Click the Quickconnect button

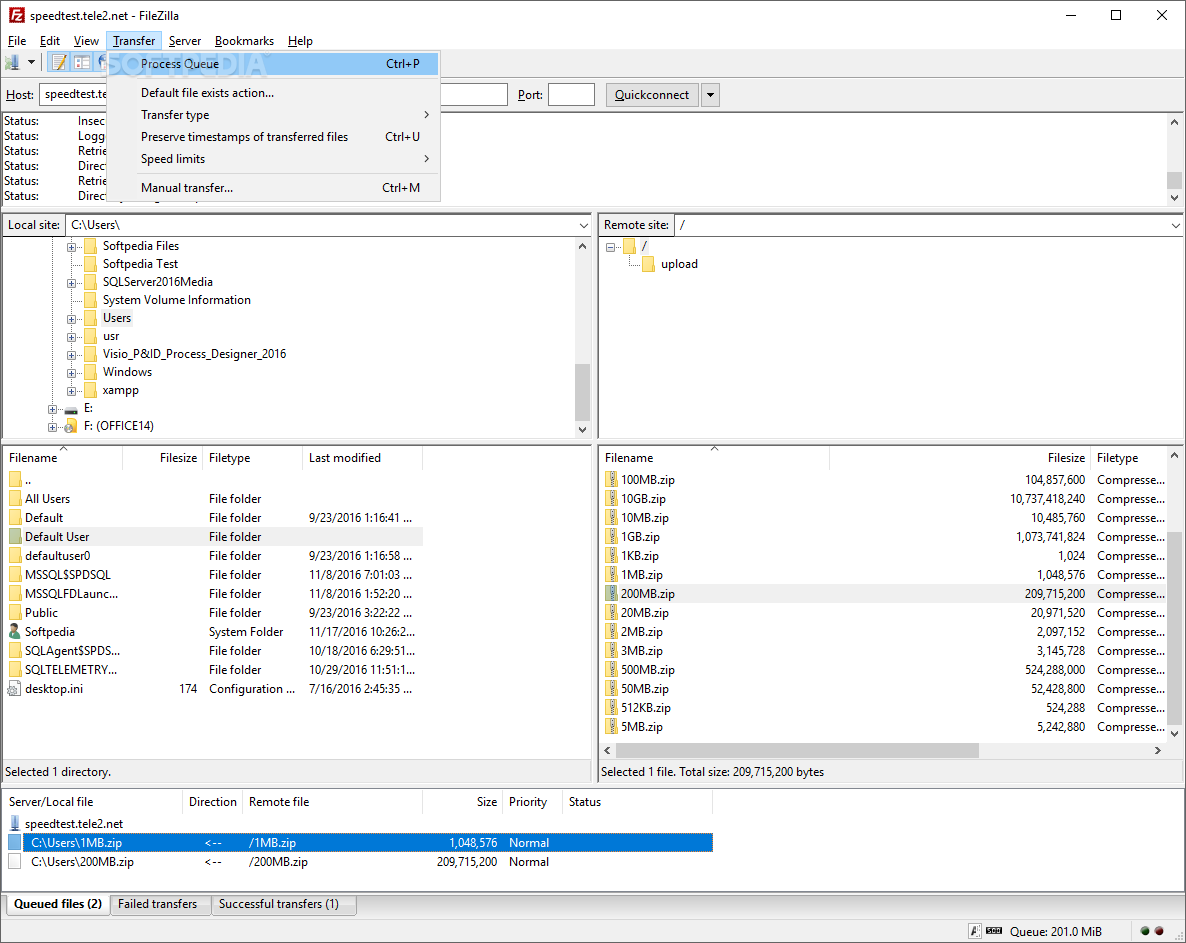pyautogui.click(x=651, y=95)
